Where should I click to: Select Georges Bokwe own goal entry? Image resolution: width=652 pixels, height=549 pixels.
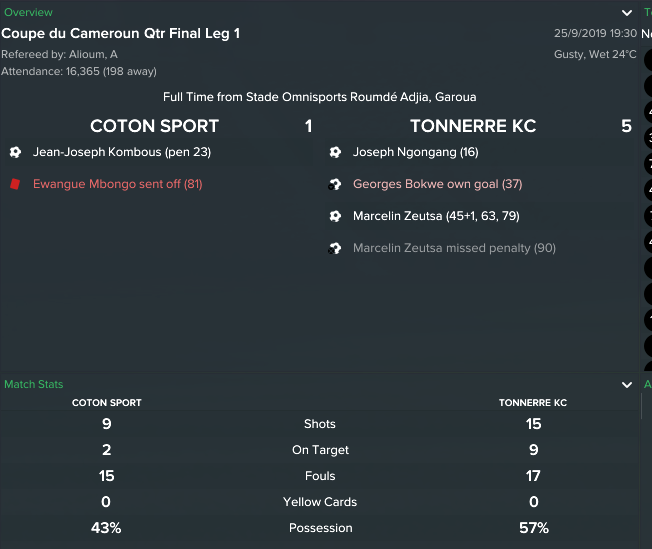pyautogui.click(x=437, y=184)
